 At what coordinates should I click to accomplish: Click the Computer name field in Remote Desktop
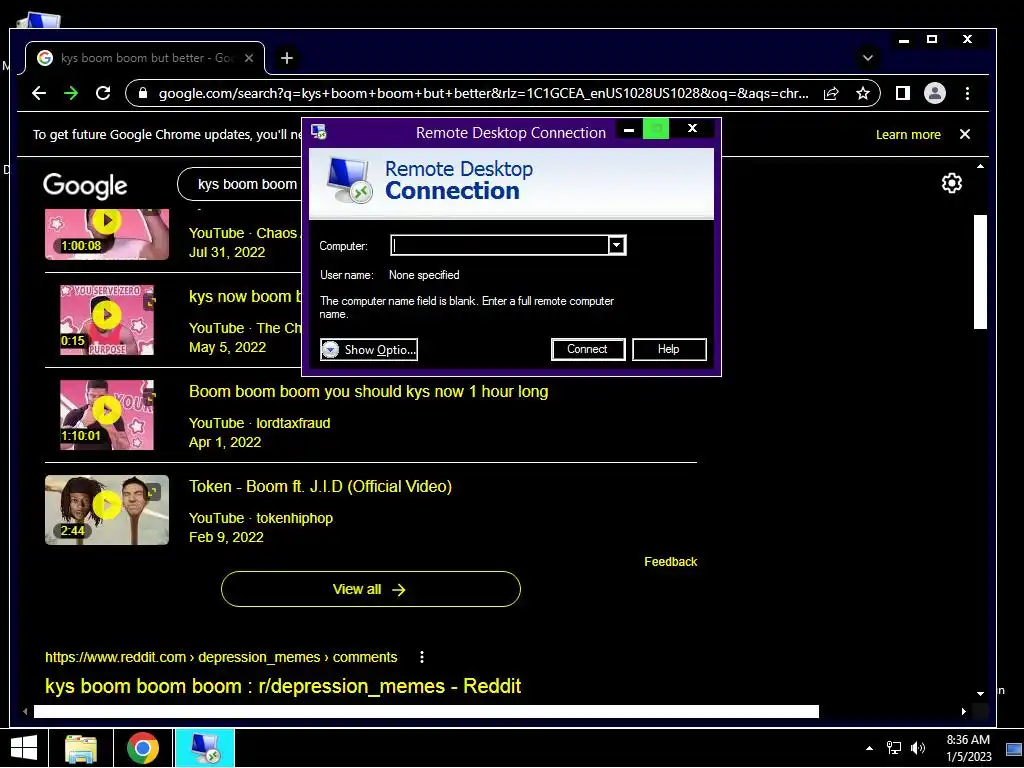500,246
